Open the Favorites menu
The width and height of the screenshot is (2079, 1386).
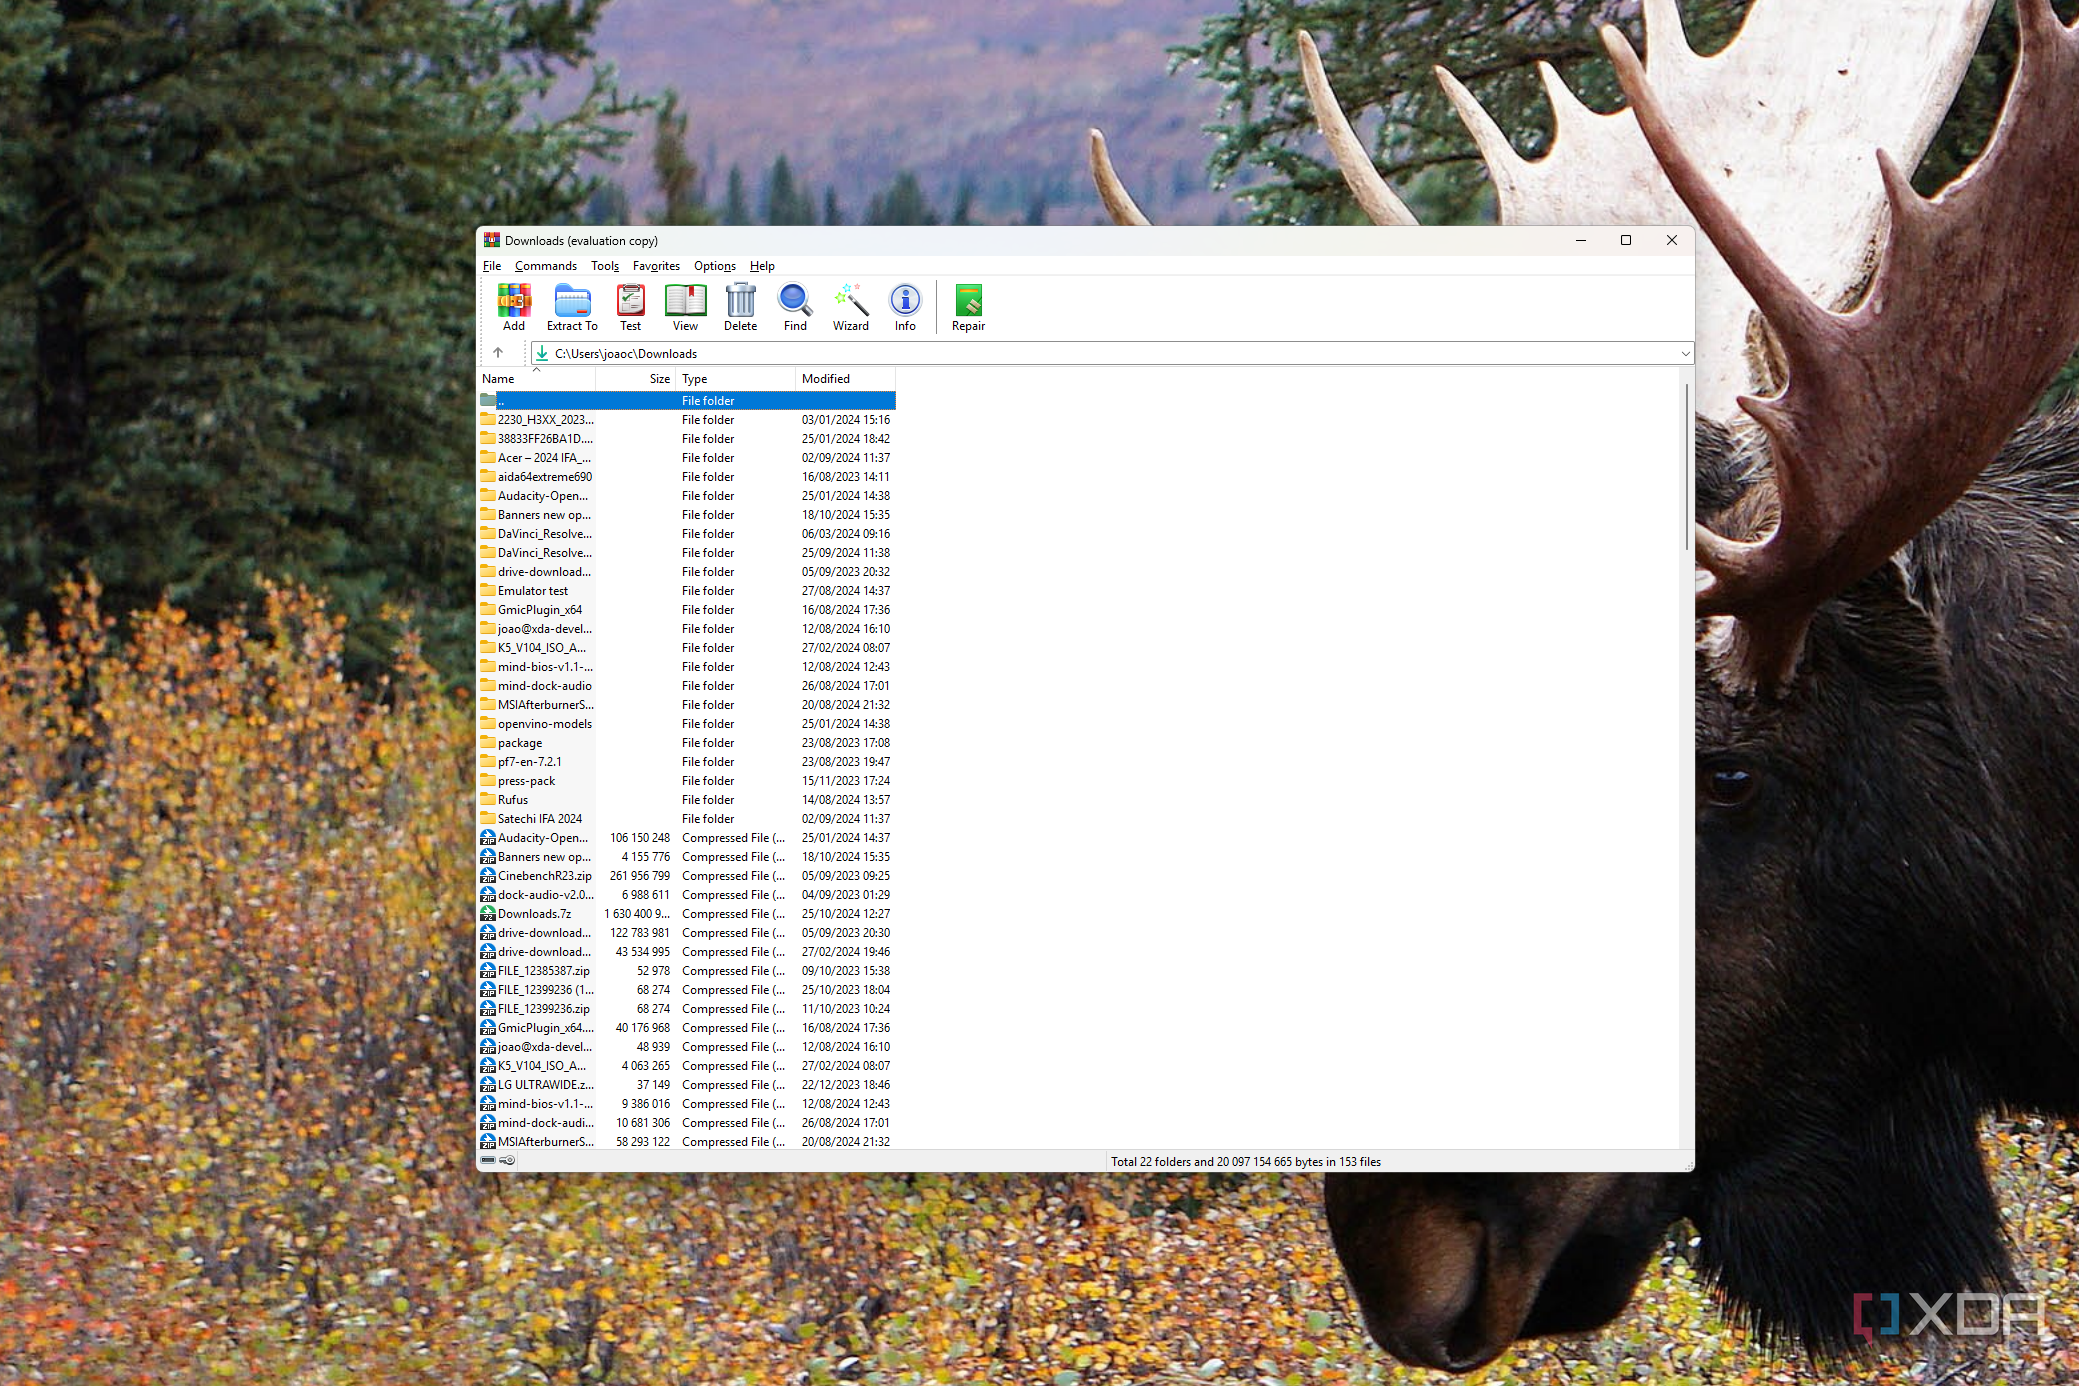[656, 266]
